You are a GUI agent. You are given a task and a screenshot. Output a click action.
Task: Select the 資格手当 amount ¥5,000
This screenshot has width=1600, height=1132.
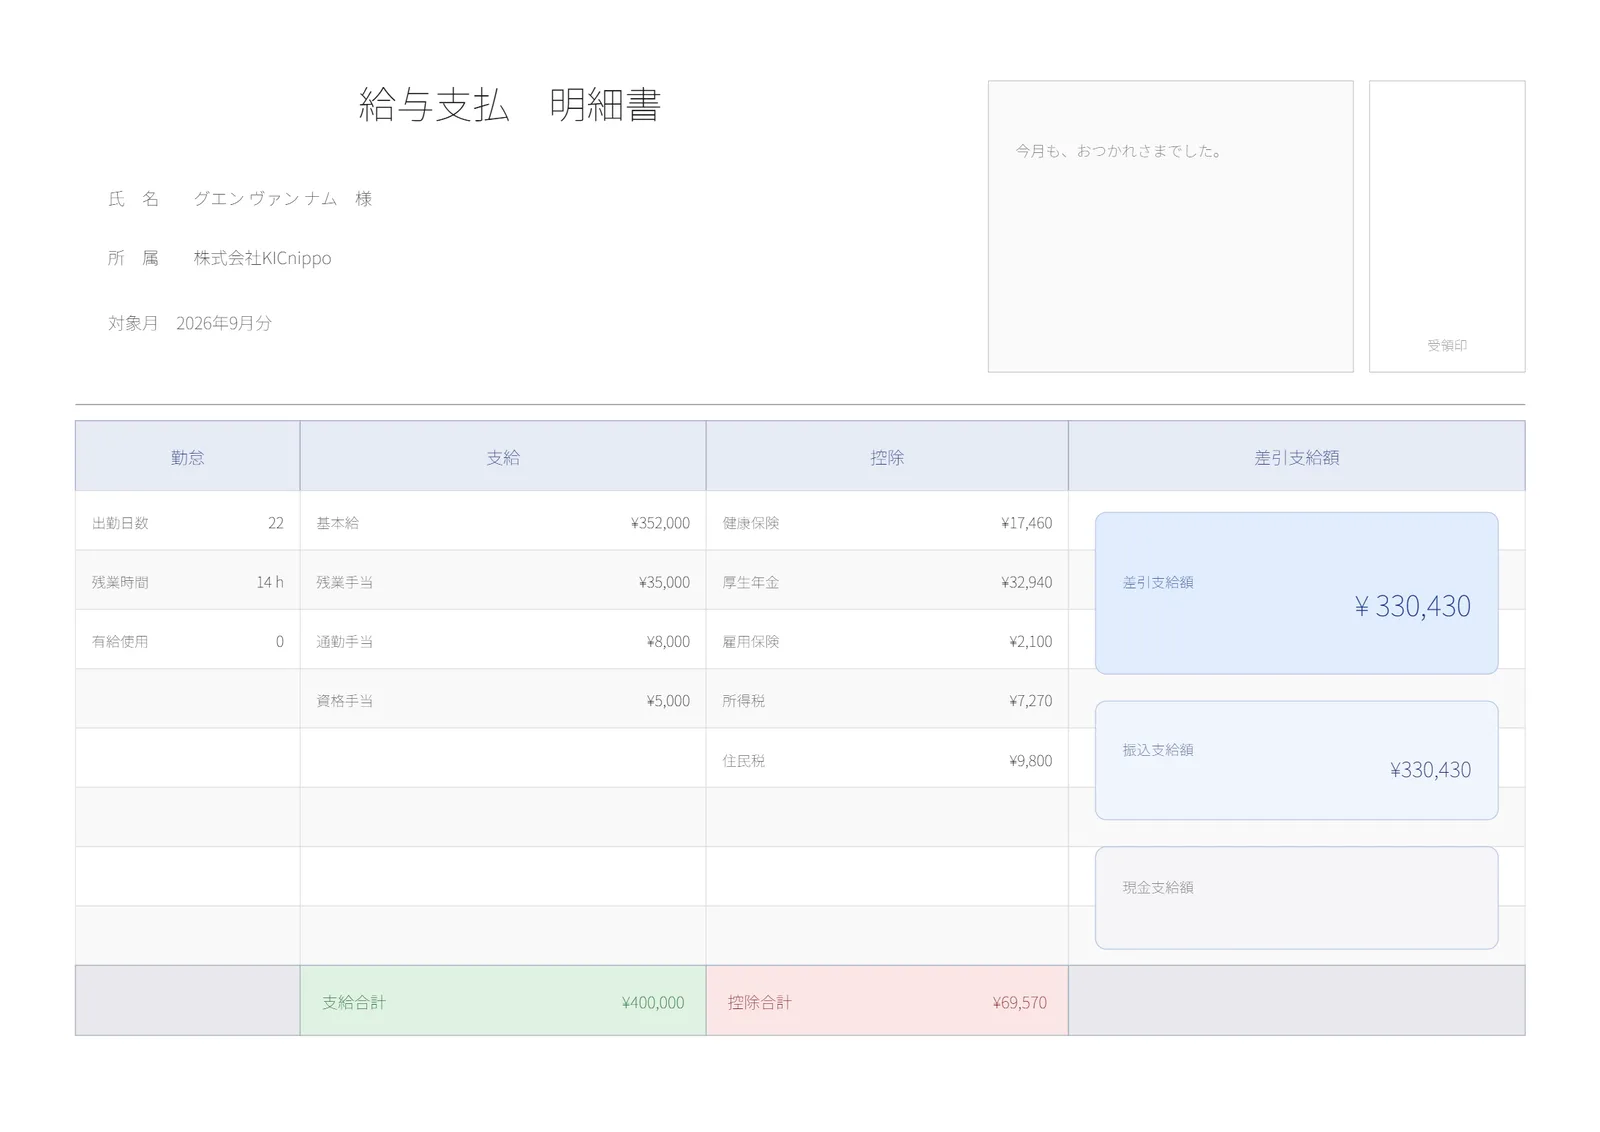tap(668, 701)
